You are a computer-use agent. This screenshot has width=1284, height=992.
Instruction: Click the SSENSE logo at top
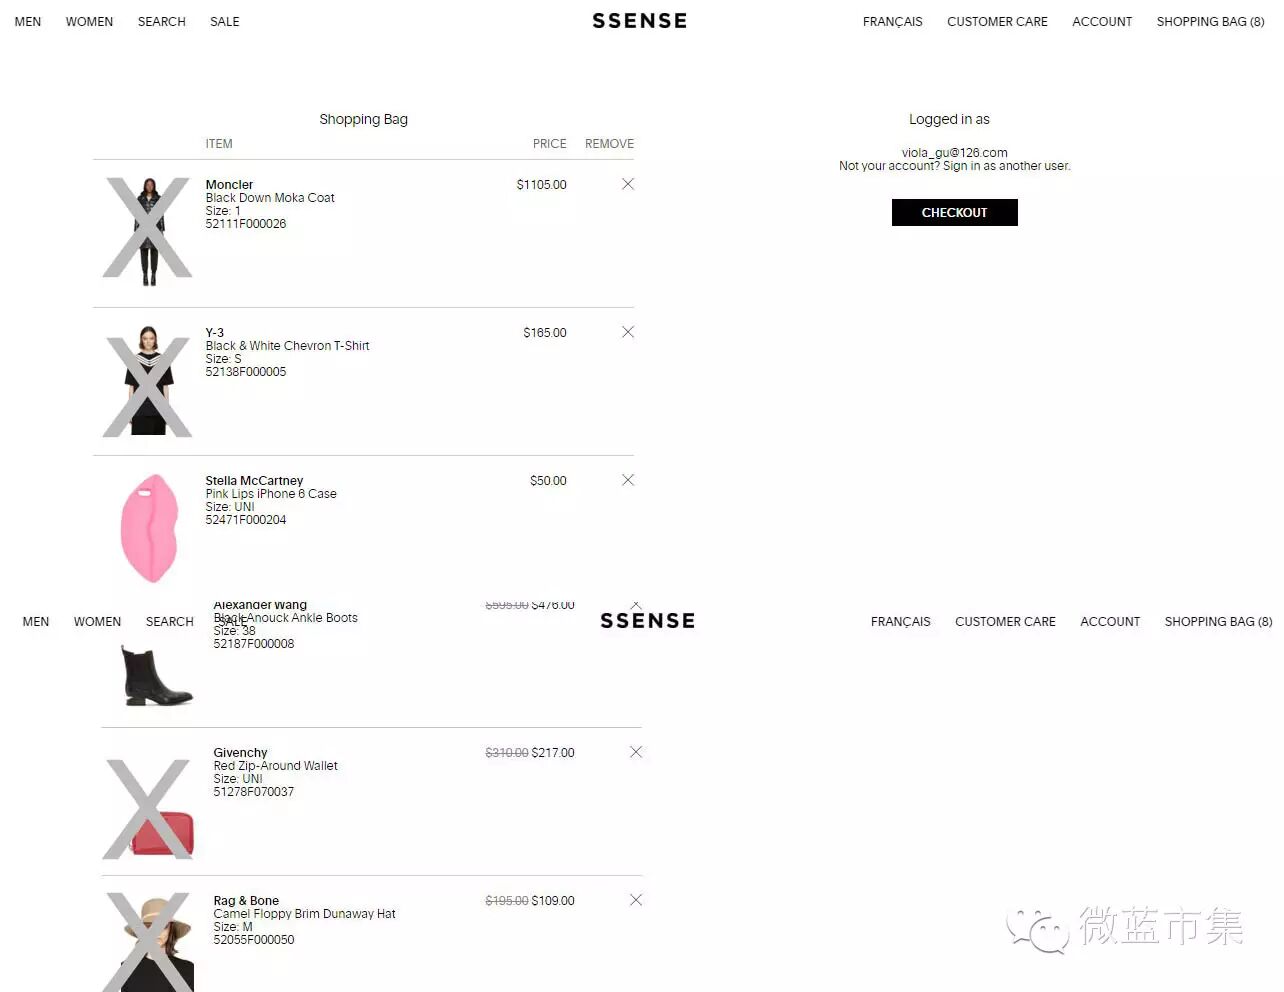point(640,21)
